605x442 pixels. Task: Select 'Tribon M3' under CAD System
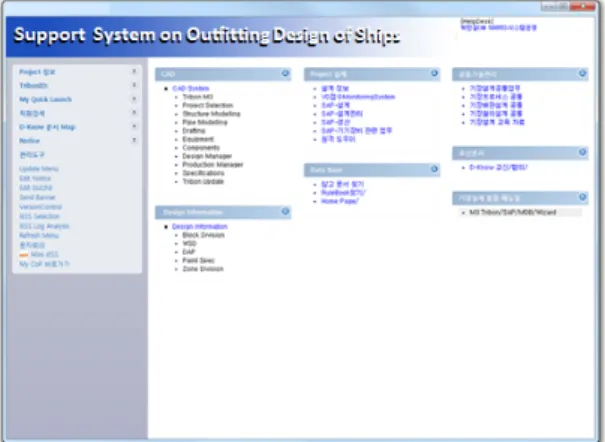[x=198, y=97]
